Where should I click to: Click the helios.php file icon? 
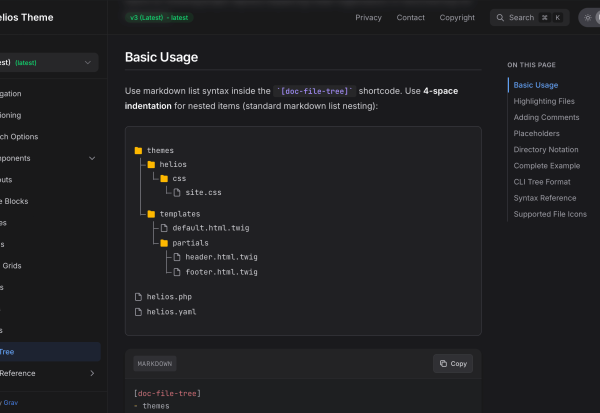(x=139, y=297)
